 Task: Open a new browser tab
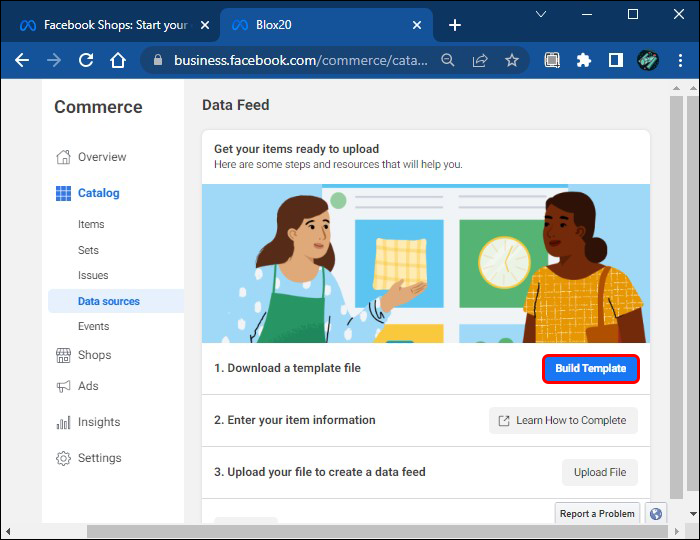[x=455, y=25]
